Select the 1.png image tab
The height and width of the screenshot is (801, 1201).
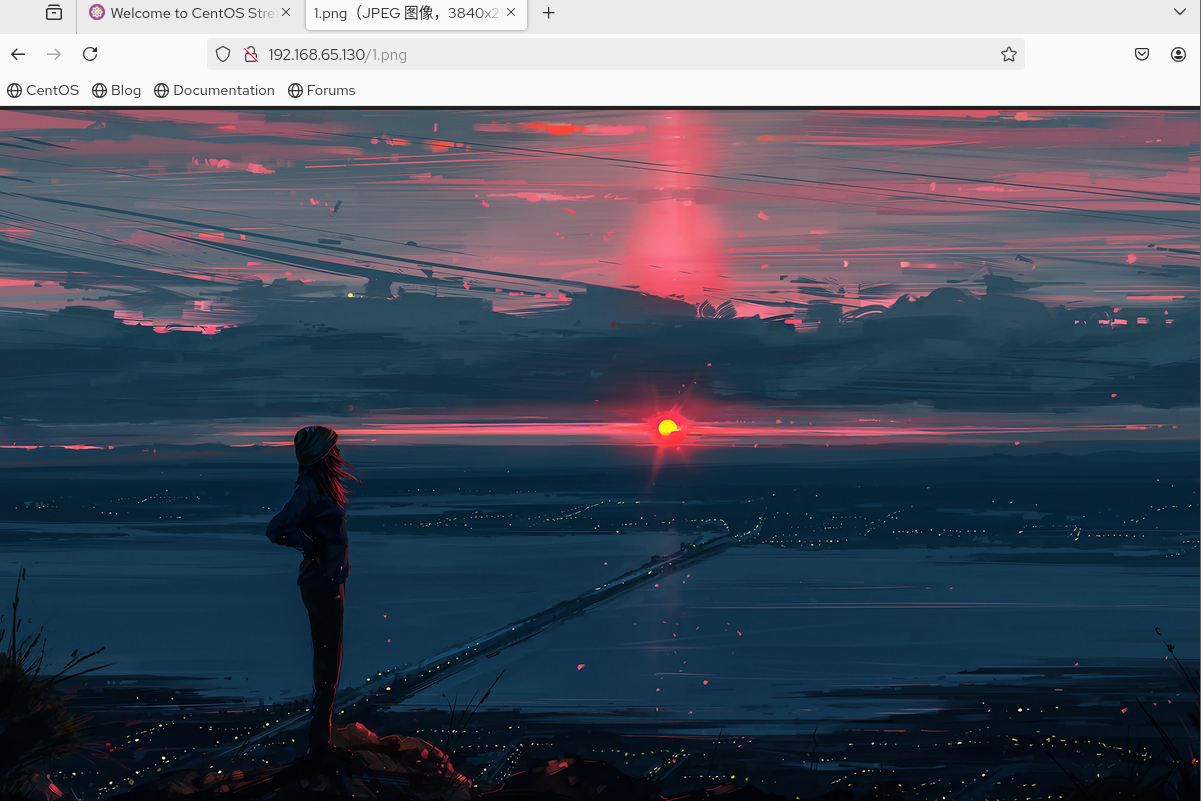click(x=416, y=13)
